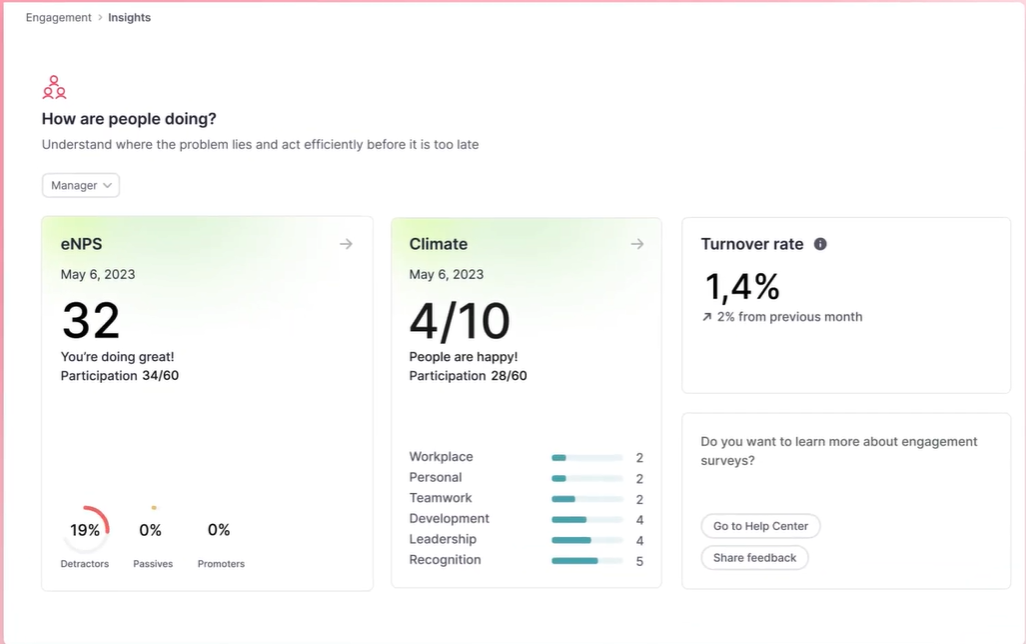Image resolution: width=1026 pixels, height=644 pixels.
Task: Click the Development progress bar
Action: (587, 520)
